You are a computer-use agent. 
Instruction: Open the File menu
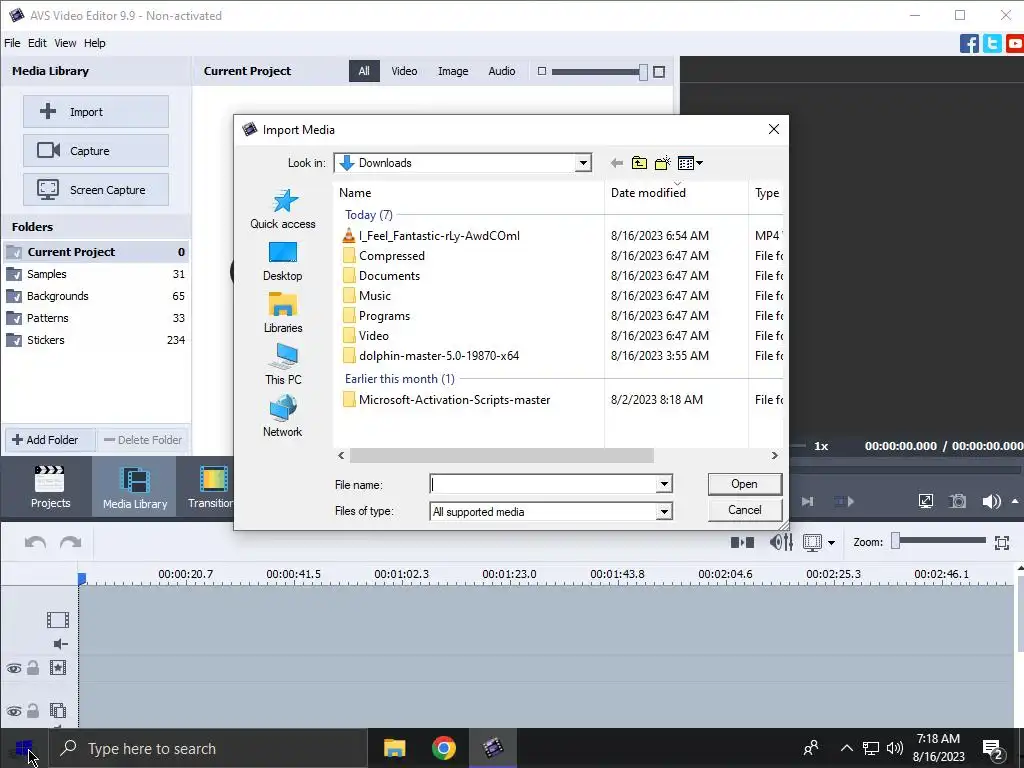[12, 43]
